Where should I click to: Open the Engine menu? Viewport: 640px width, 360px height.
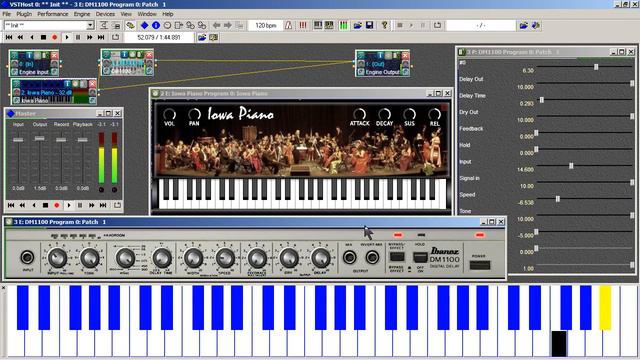tap(82, 14)
